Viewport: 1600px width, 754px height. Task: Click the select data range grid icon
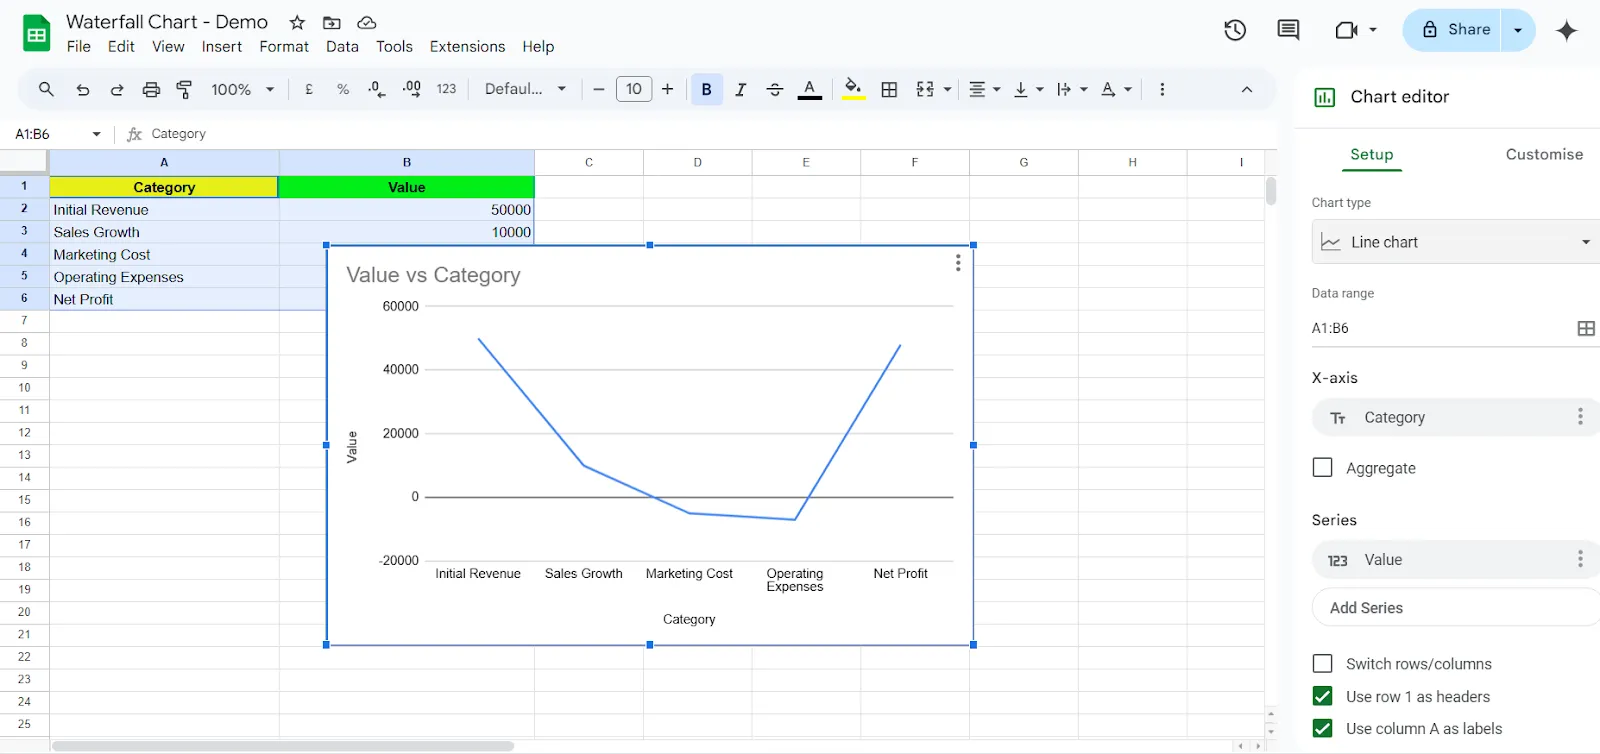[1586, 328]
